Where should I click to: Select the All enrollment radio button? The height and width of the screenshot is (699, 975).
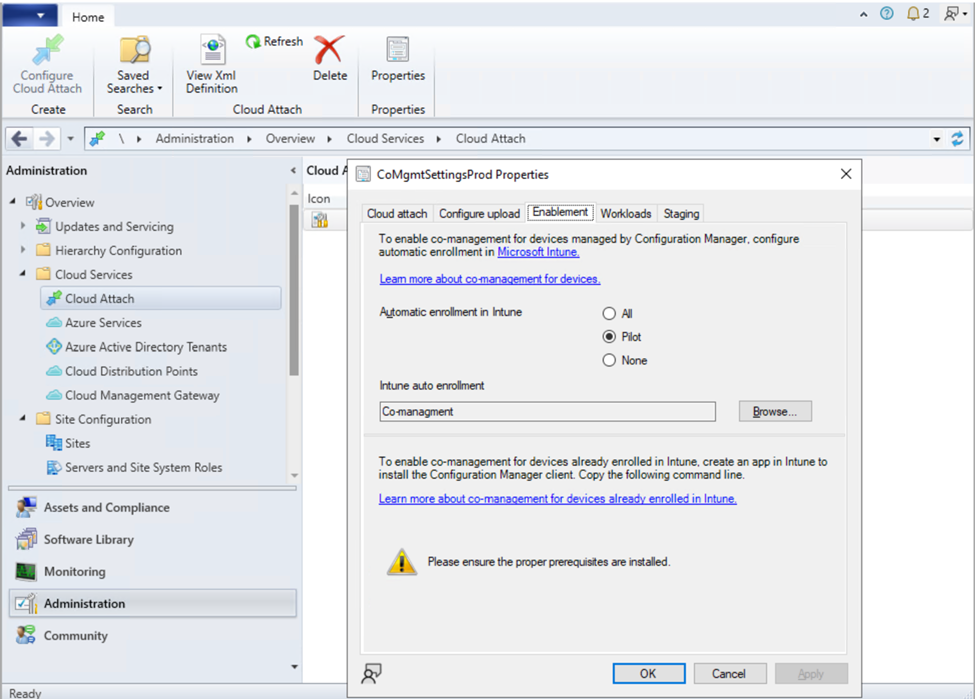[x=609, y=313]
